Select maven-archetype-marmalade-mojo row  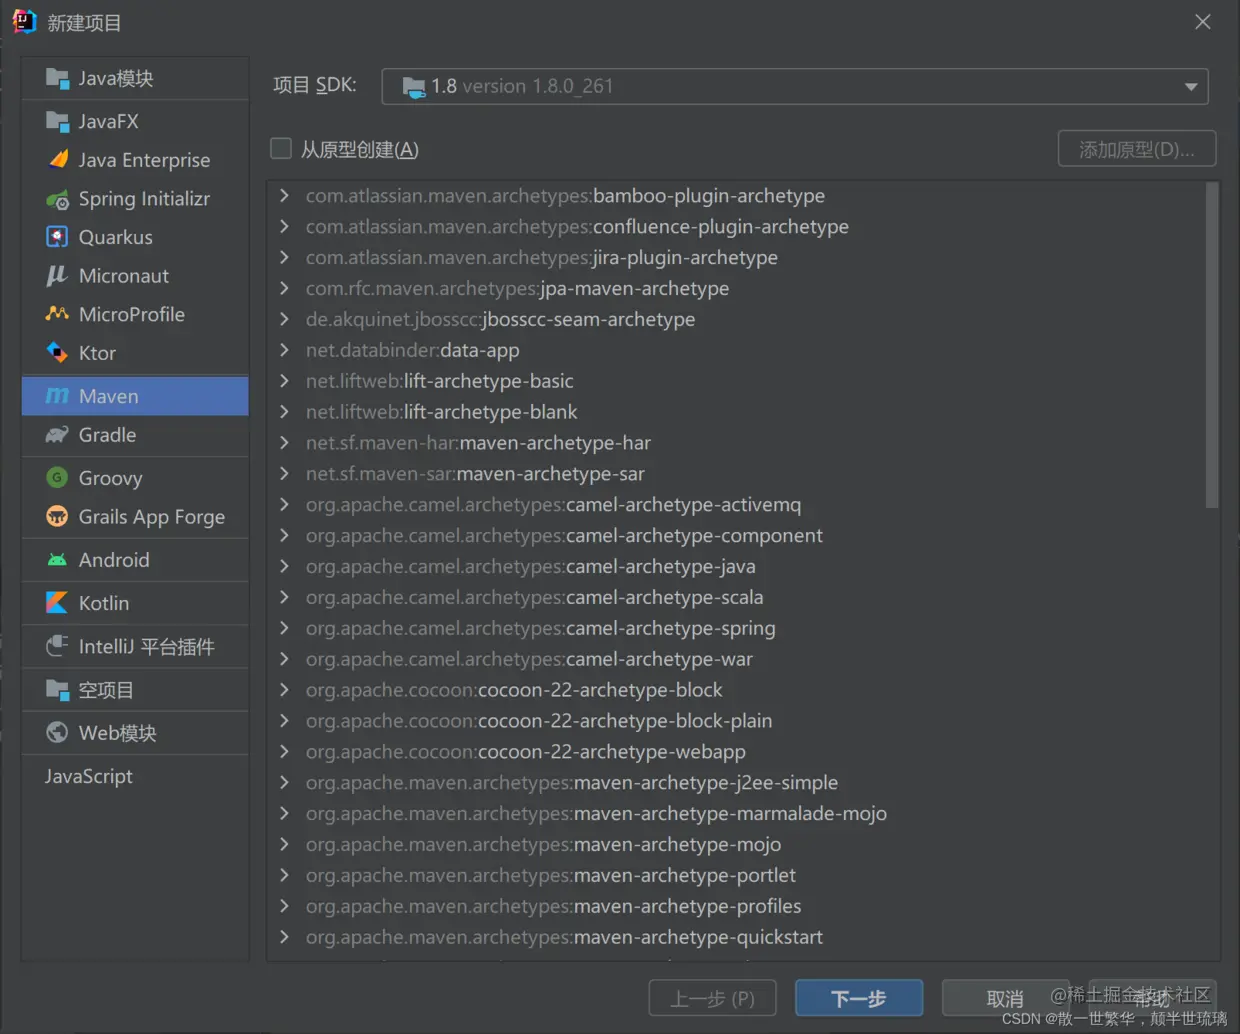coord(736,814)
